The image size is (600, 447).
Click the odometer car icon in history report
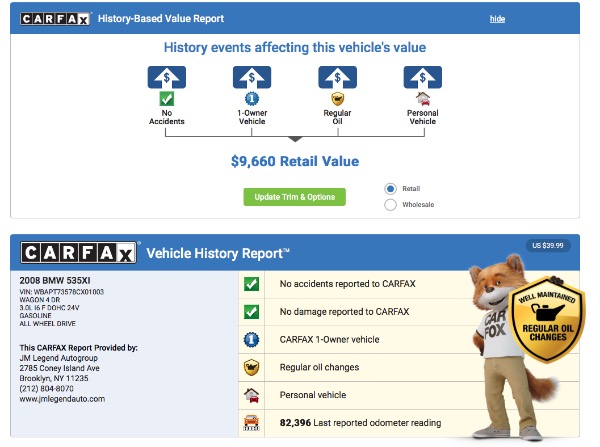pyautogui.click(x=251, y=423)
